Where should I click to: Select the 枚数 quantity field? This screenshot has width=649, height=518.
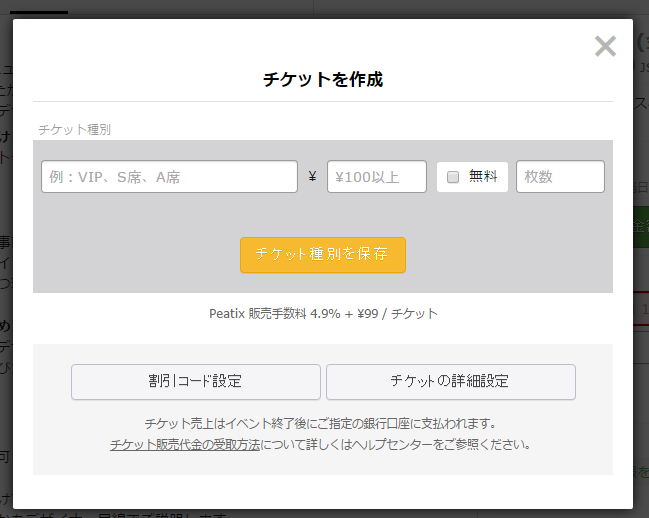click(560, 177)
